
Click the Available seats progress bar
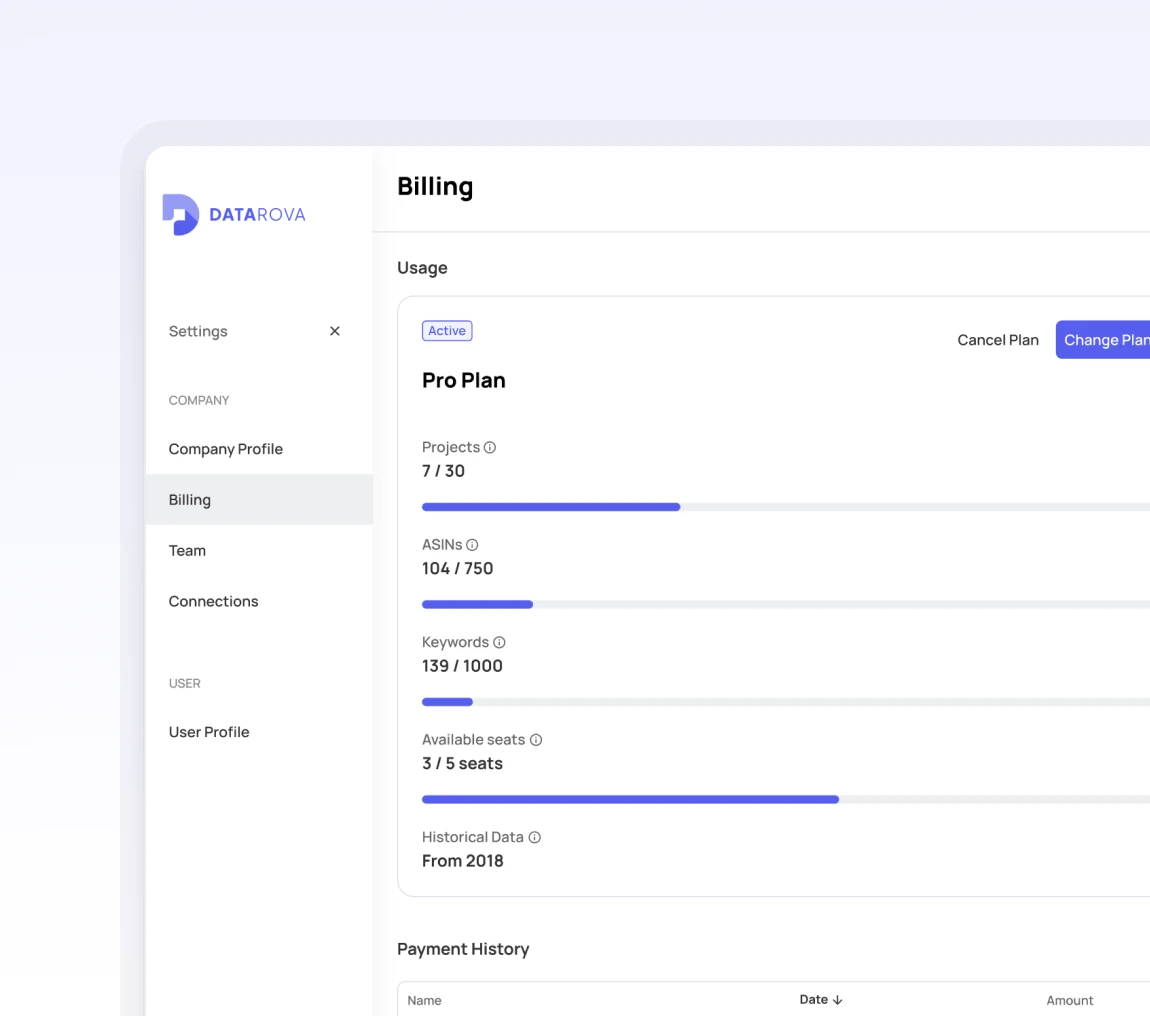[785, 800]
